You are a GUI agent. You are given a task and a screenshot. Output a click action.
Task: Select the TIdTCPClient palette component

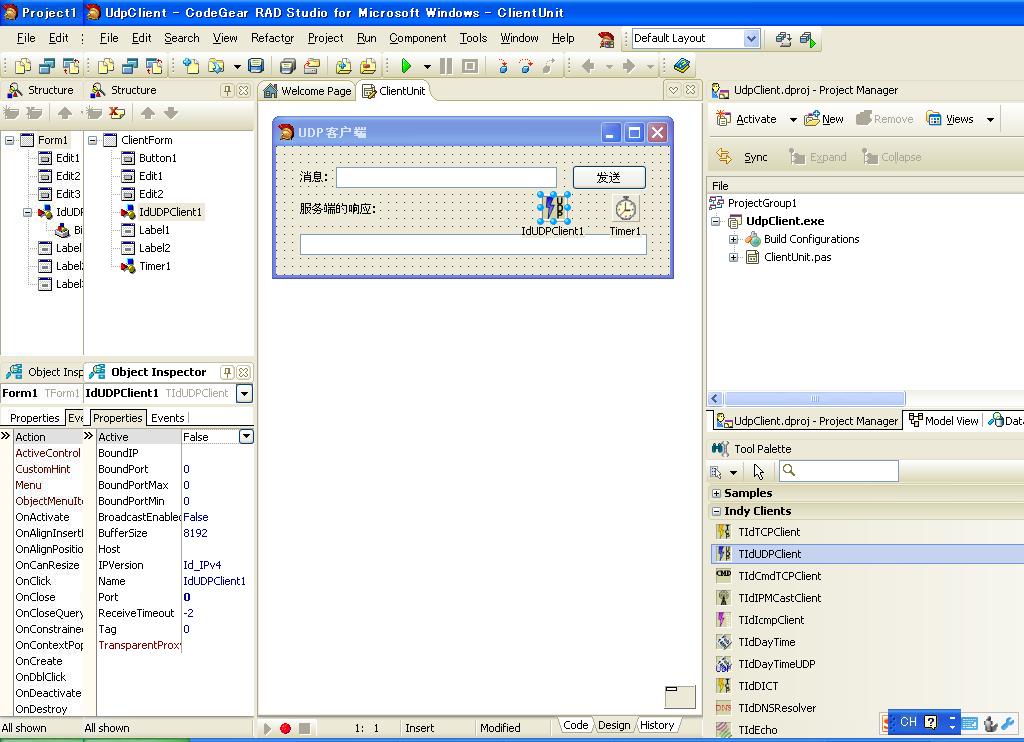point(769,532)
